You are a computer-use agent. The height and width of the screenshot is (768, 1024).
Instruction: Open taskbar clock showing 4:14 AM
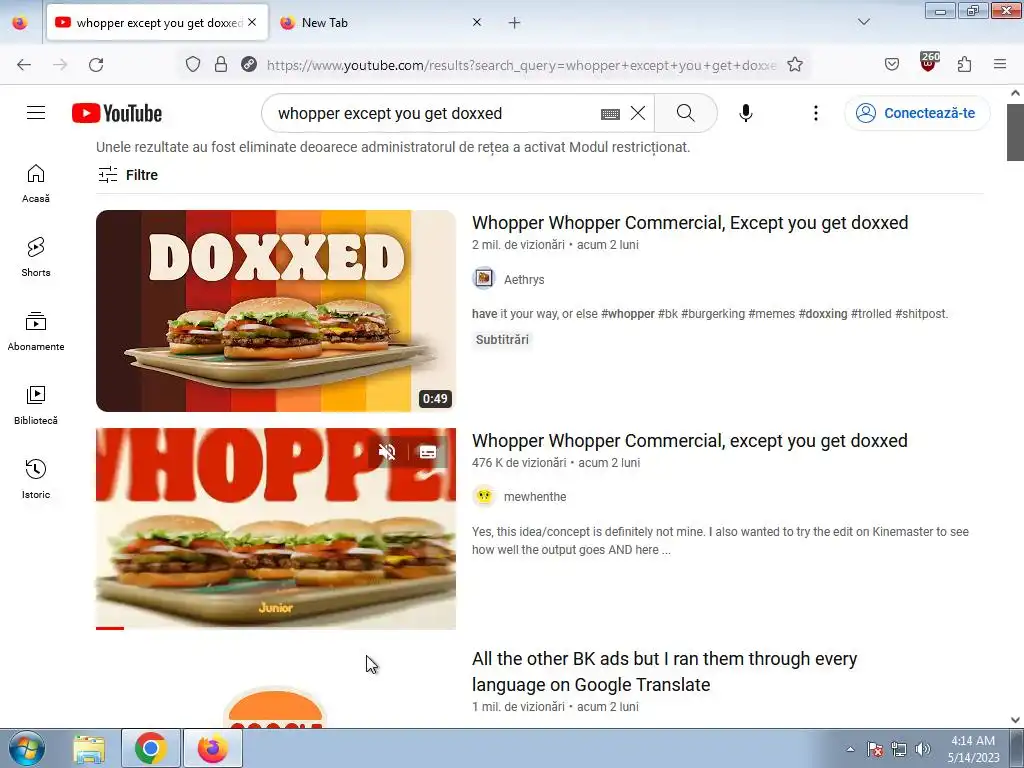(x=973, y=749)
